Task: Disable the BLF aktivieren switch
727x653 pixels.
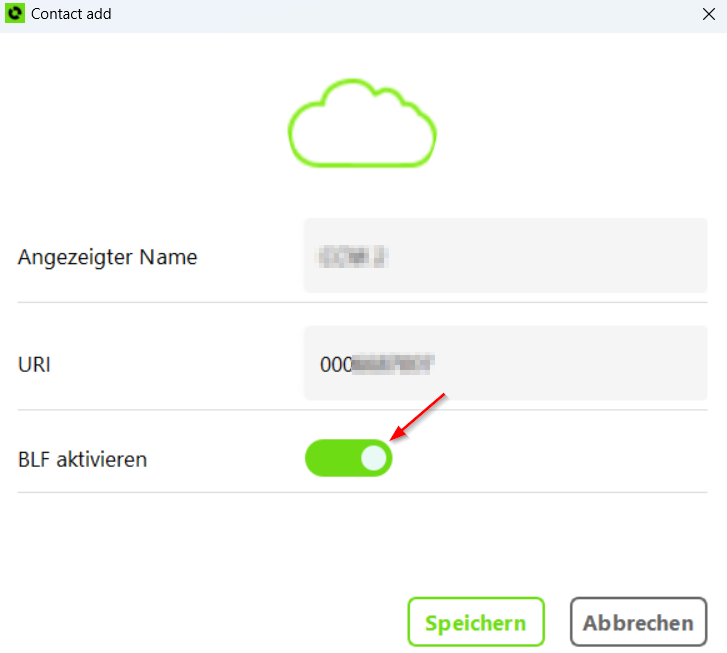Action: coord(348,458)
